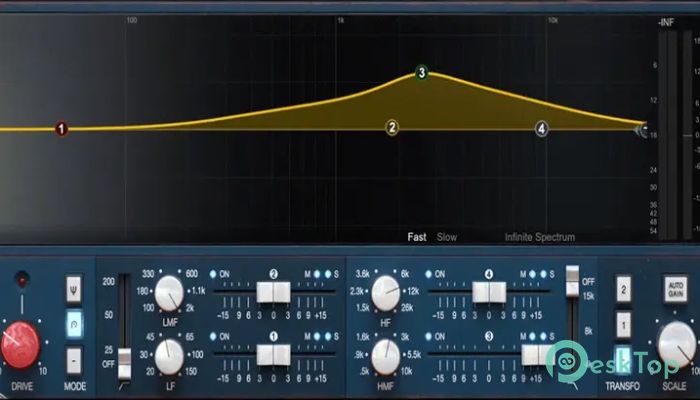The height and width of the screenshot is (400, 700).
Task: Toggle band 1 ON switch
Action: [213, 337]
